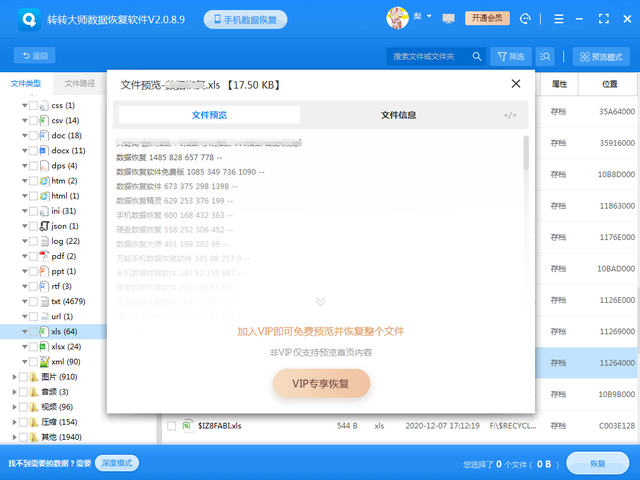Click the docx file type icon
640x480 pixels.
44,151
